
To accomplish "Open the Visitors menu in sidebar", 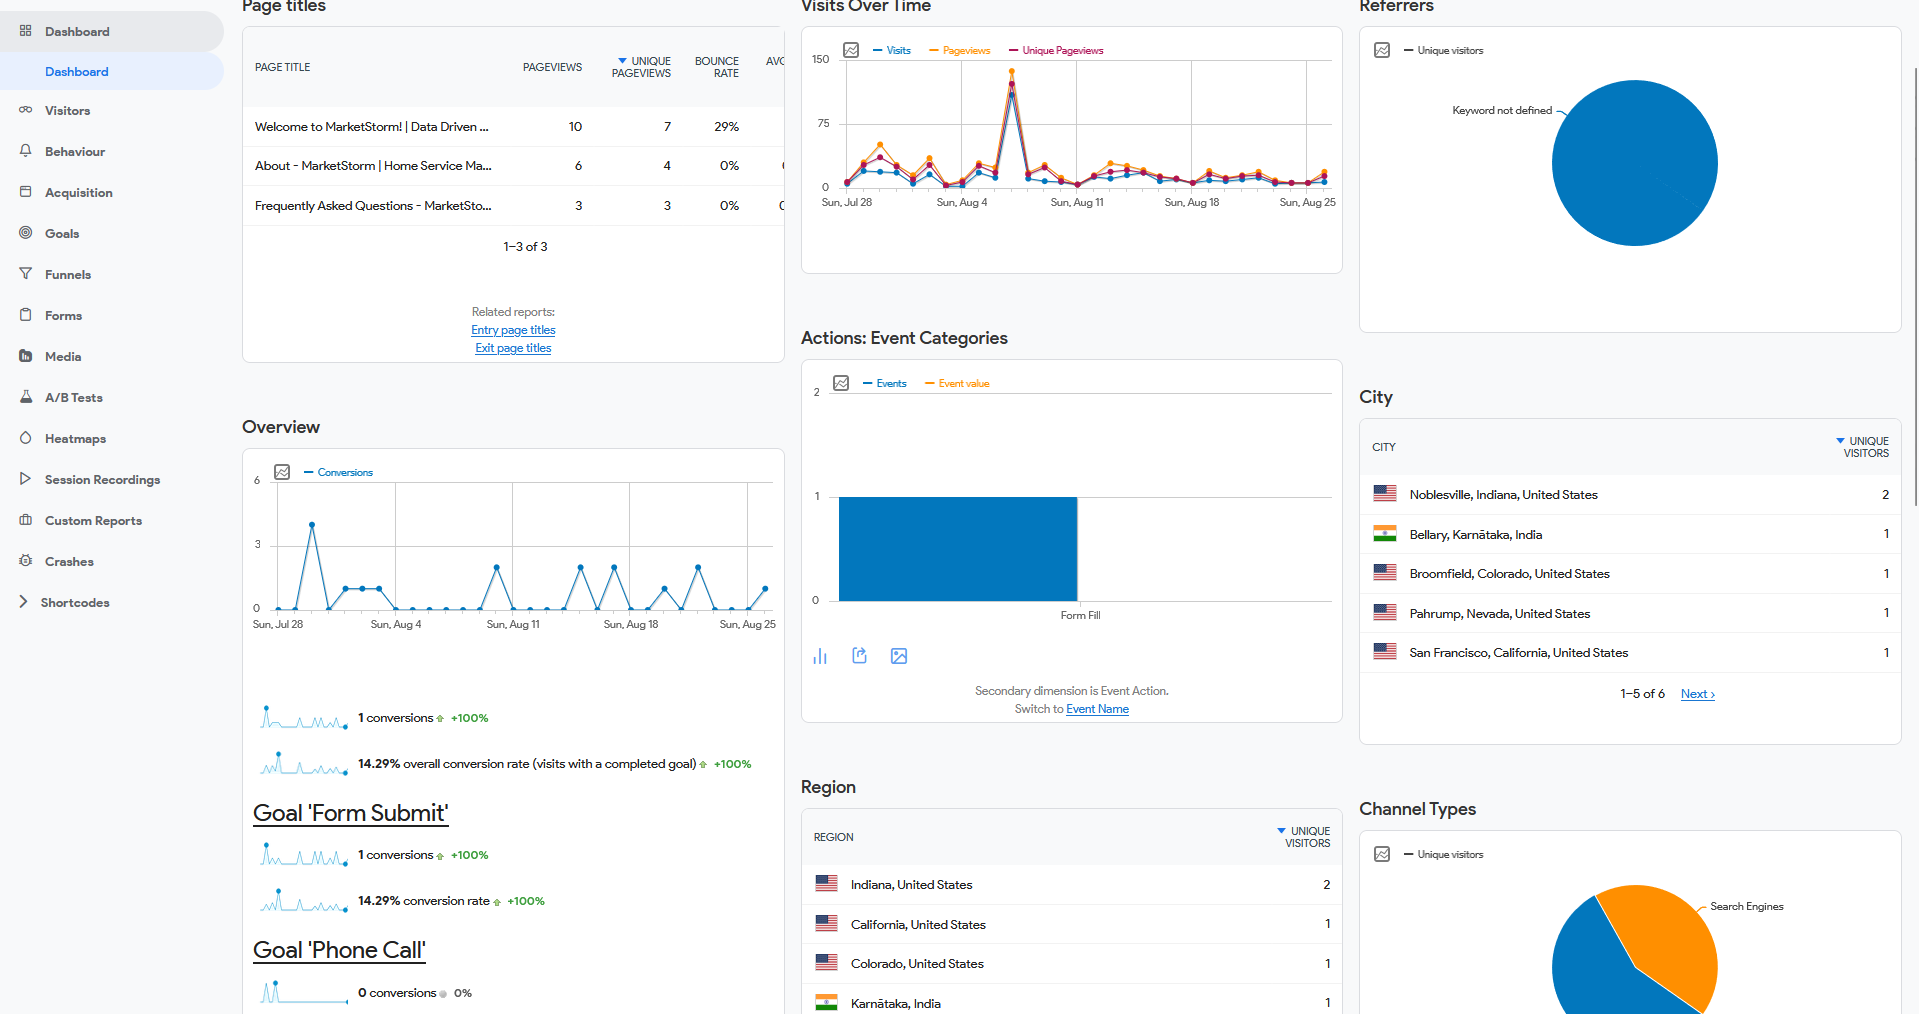I will pyautogui.click(x=67, y=111).
